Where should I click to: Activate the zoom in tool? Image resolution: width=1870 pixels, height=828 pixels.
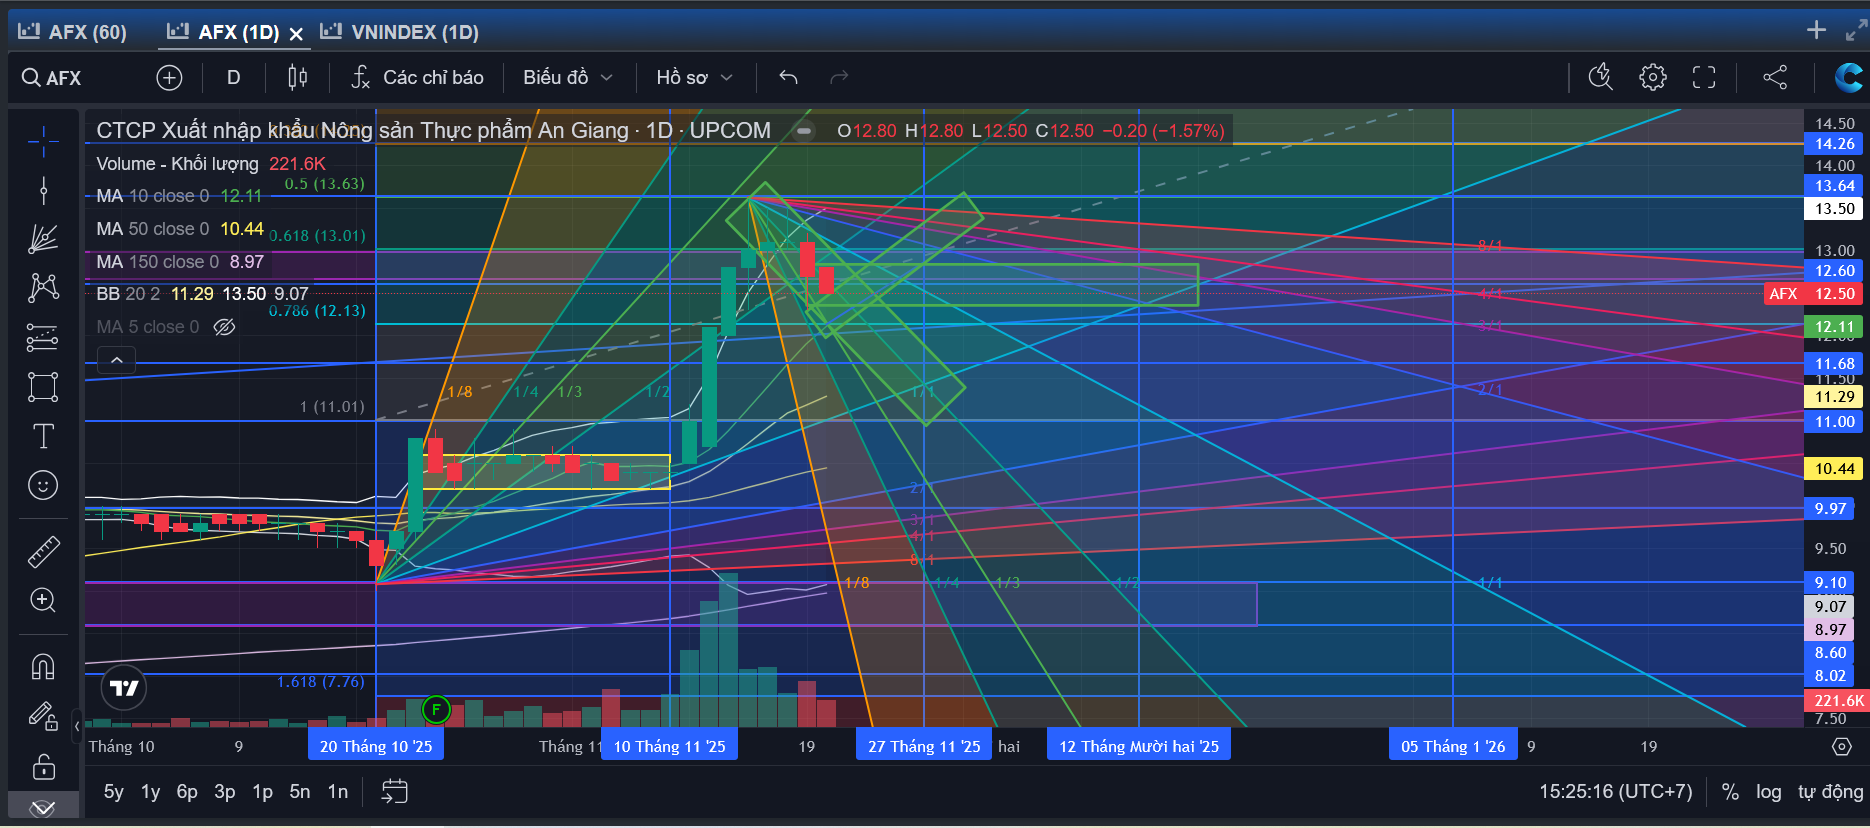pos(43,600)
